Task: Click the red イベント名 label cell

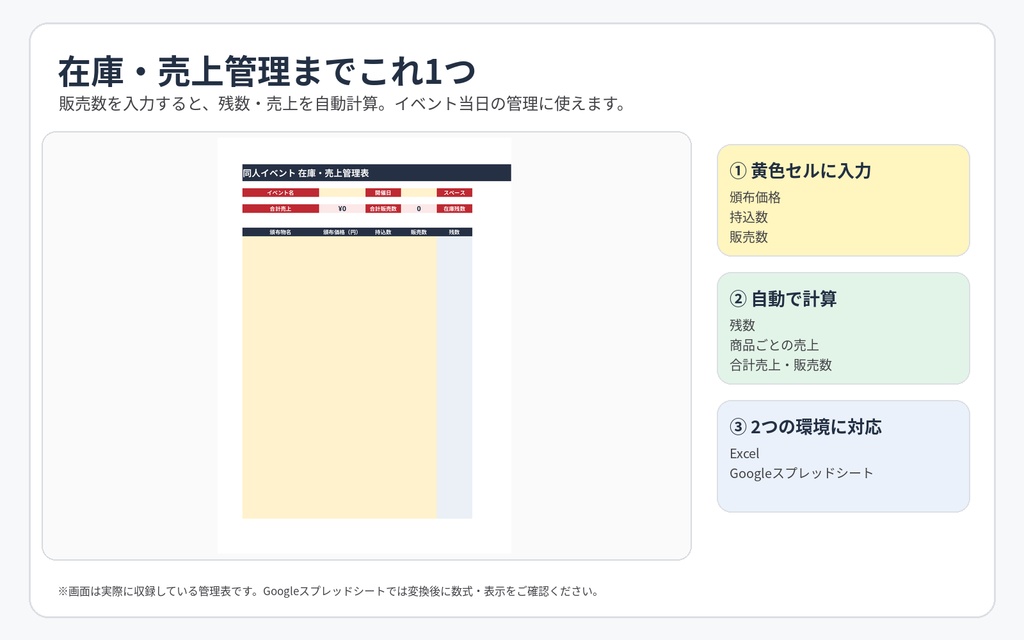Action: tap(281, 193)
